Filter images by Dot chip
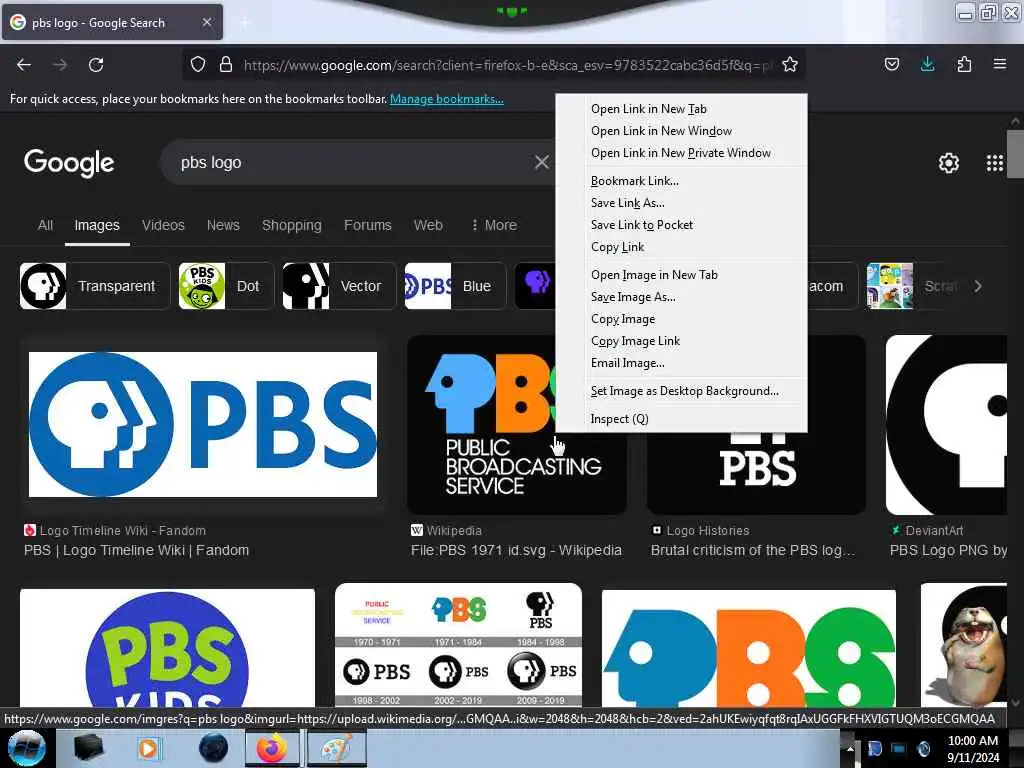This screenshot has height=768, width=1024. point(226,286)
